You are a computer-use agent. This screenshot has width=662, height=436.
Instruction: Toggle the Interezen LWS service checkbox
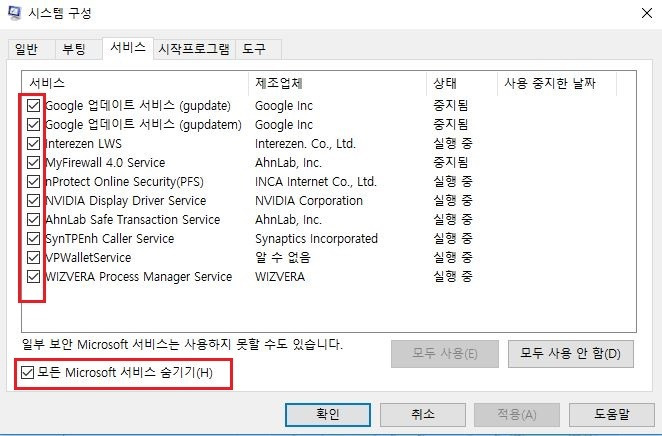(33, 143)
